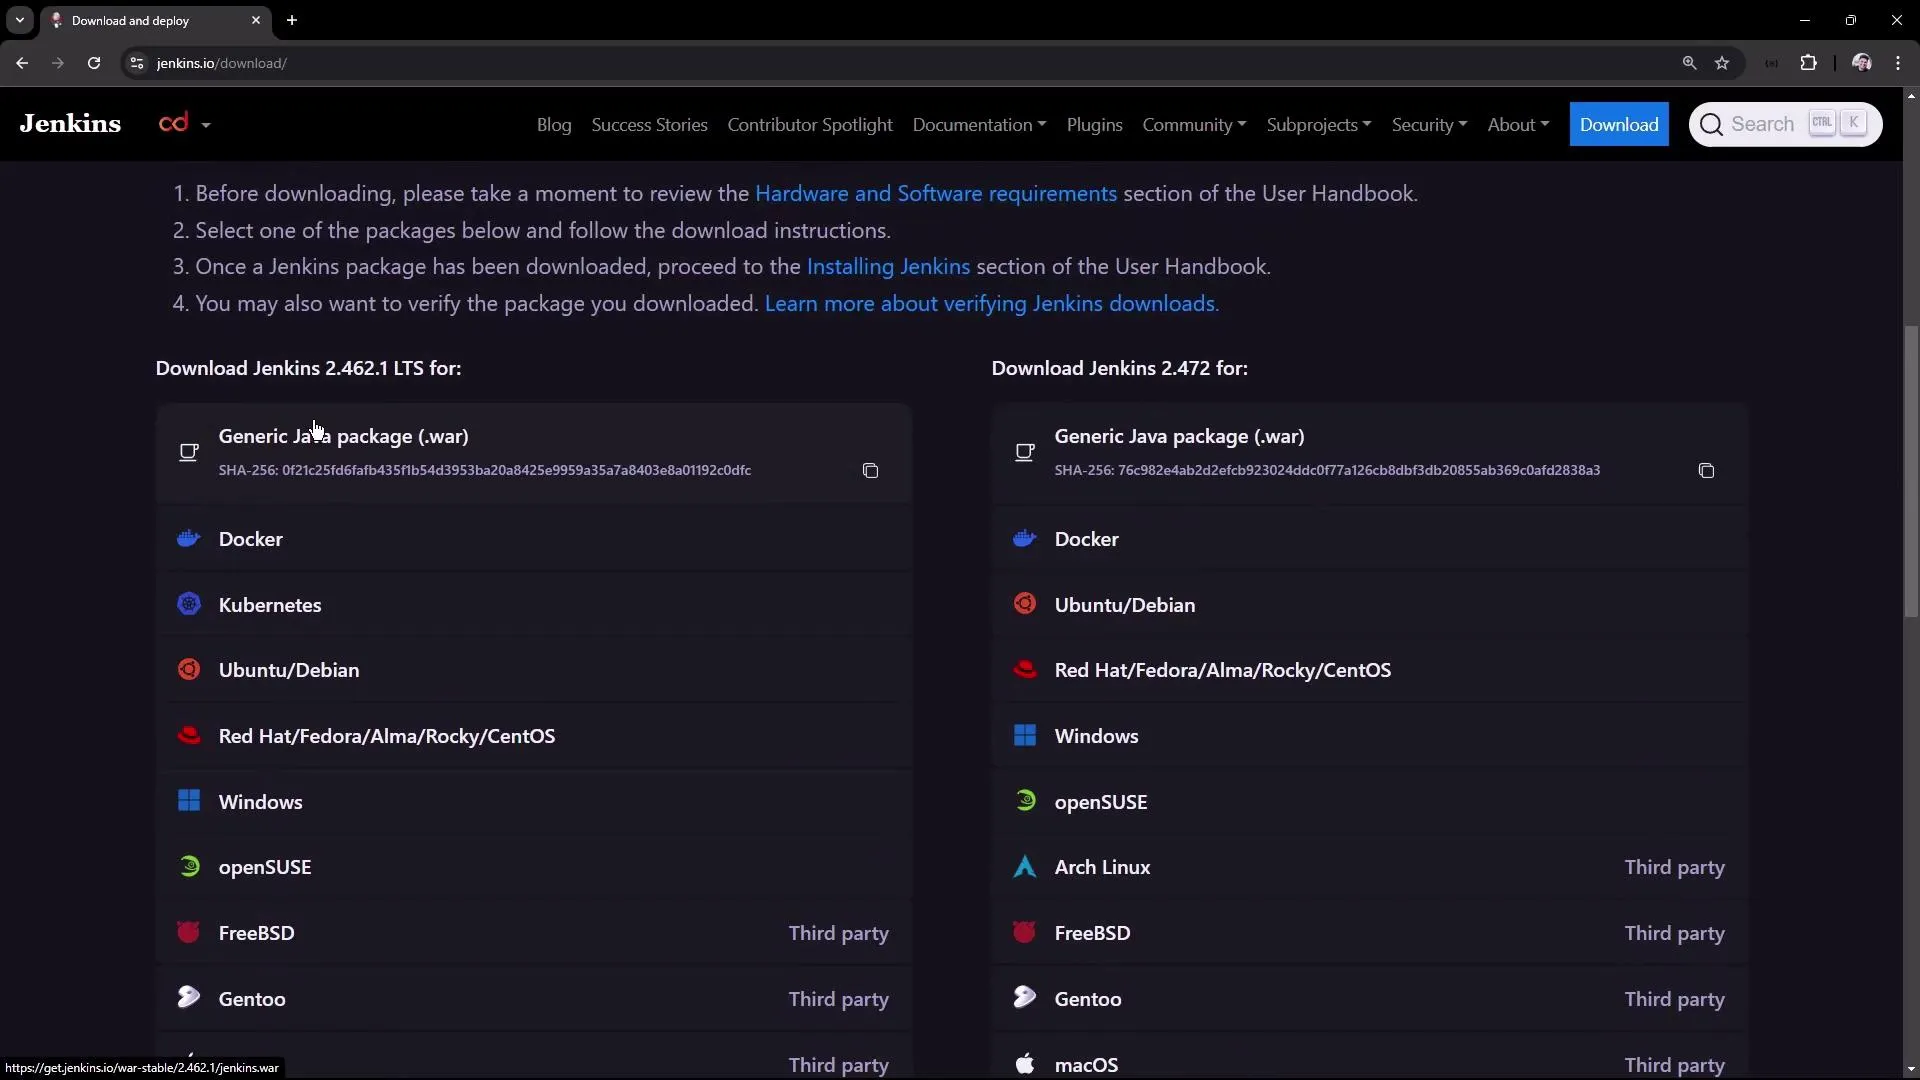Copy the 2.472 war SHA-256 checksum
The image size is (1920, 1080).
1707,470
